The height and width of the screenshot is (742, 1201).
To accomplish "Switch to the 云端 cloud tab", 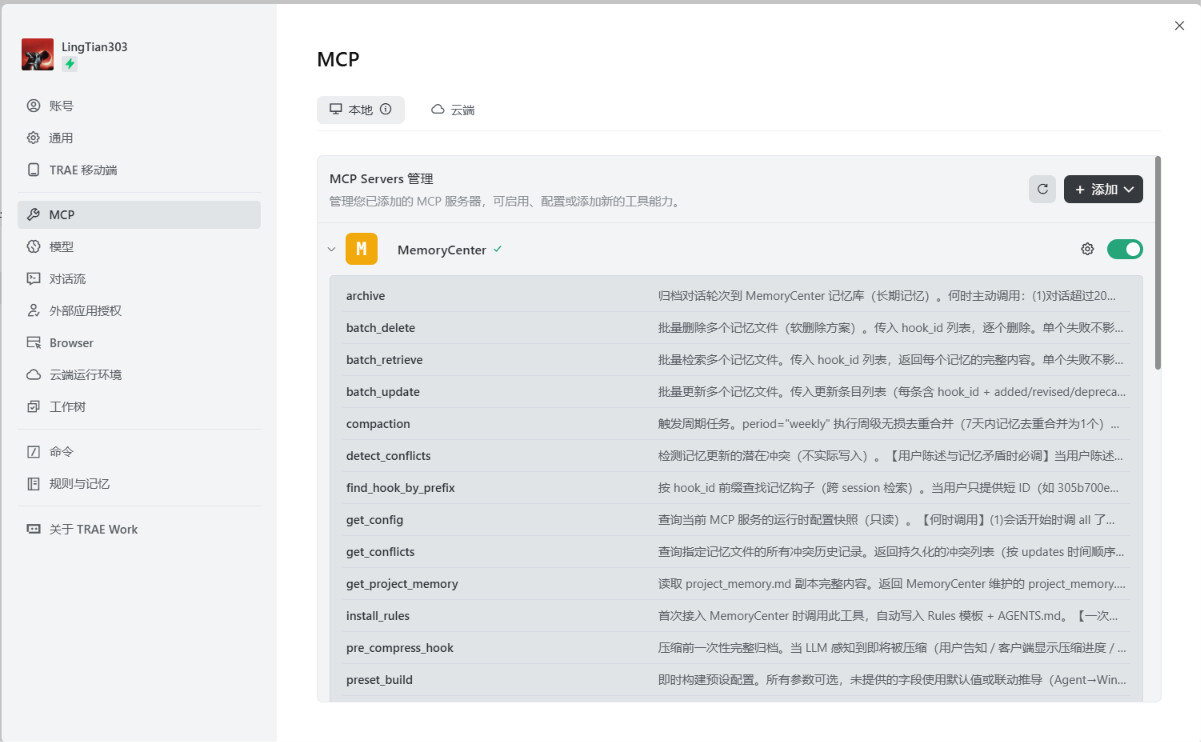I will pyautogui.click(x=453, y=110).
